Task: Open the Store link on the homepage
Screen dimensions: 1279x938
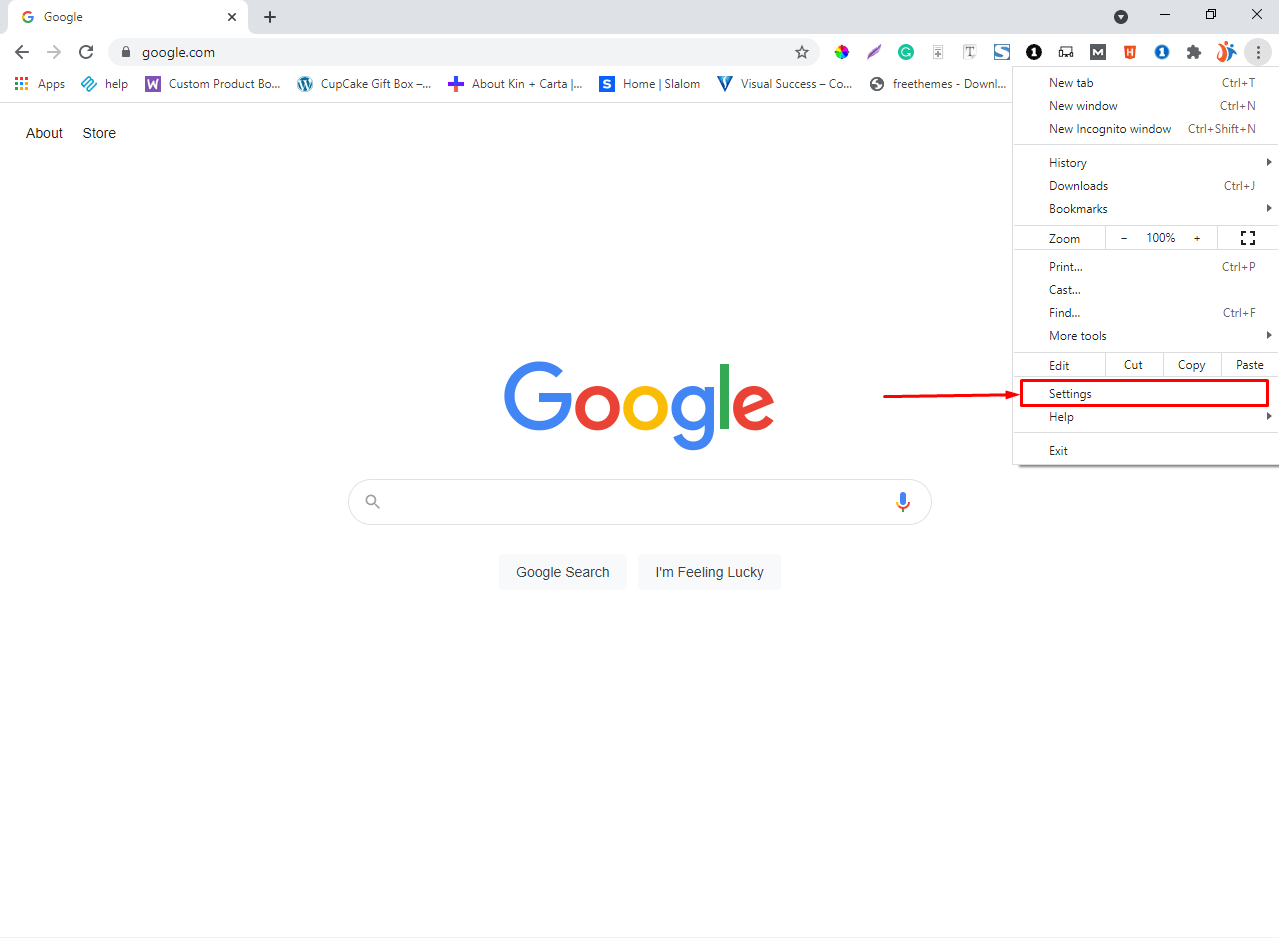Action: point(98,132)
